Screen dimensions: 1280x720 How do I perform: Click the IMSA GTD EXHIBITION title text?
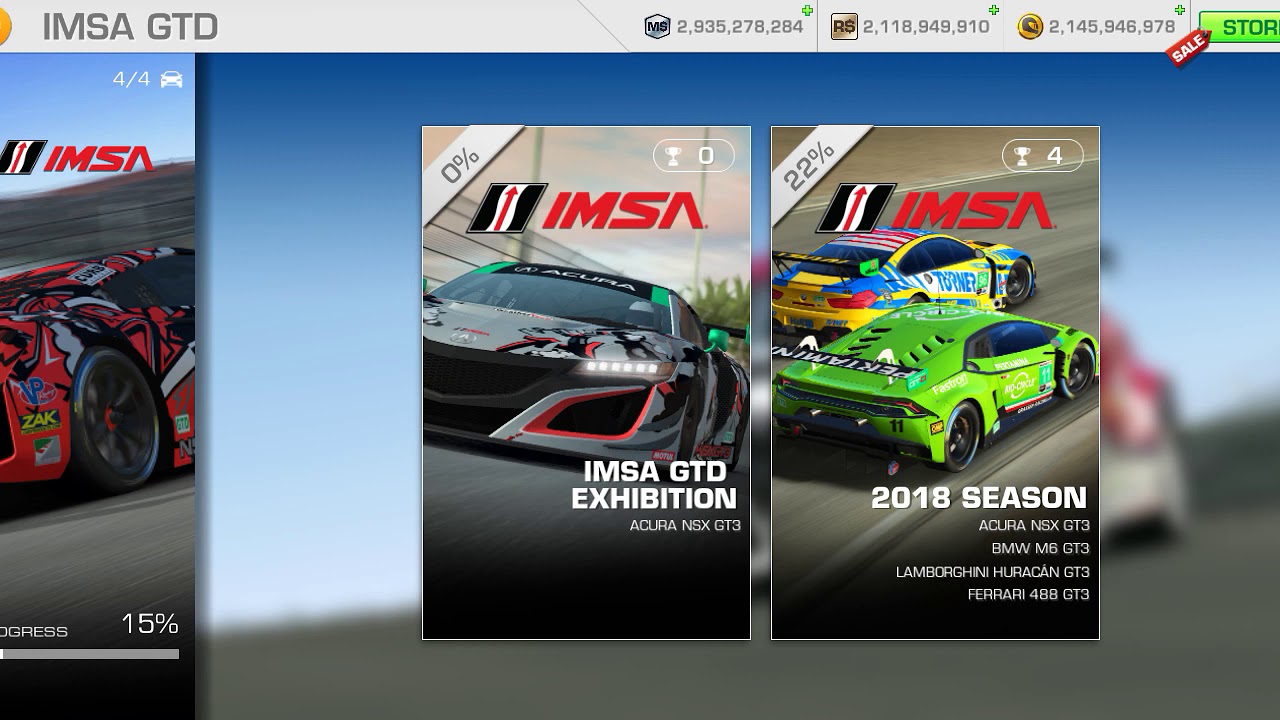(x=654, y=485)
